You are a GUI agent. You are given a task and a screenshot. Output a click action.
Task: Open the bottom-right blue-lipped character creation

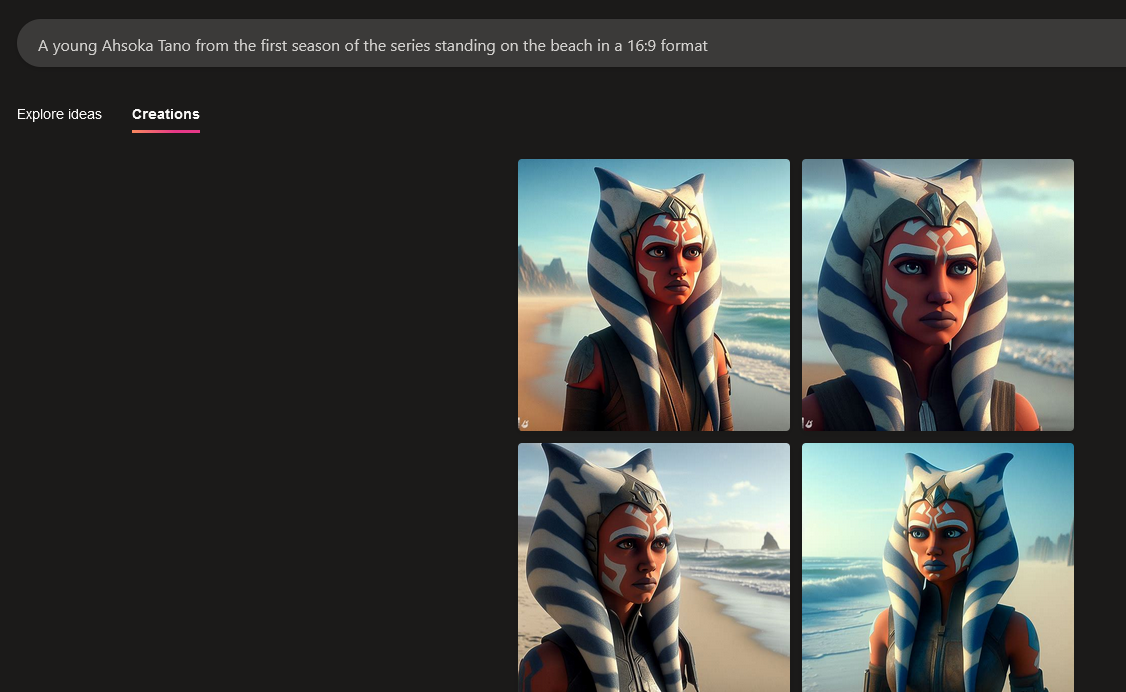(x=938, y=567)
